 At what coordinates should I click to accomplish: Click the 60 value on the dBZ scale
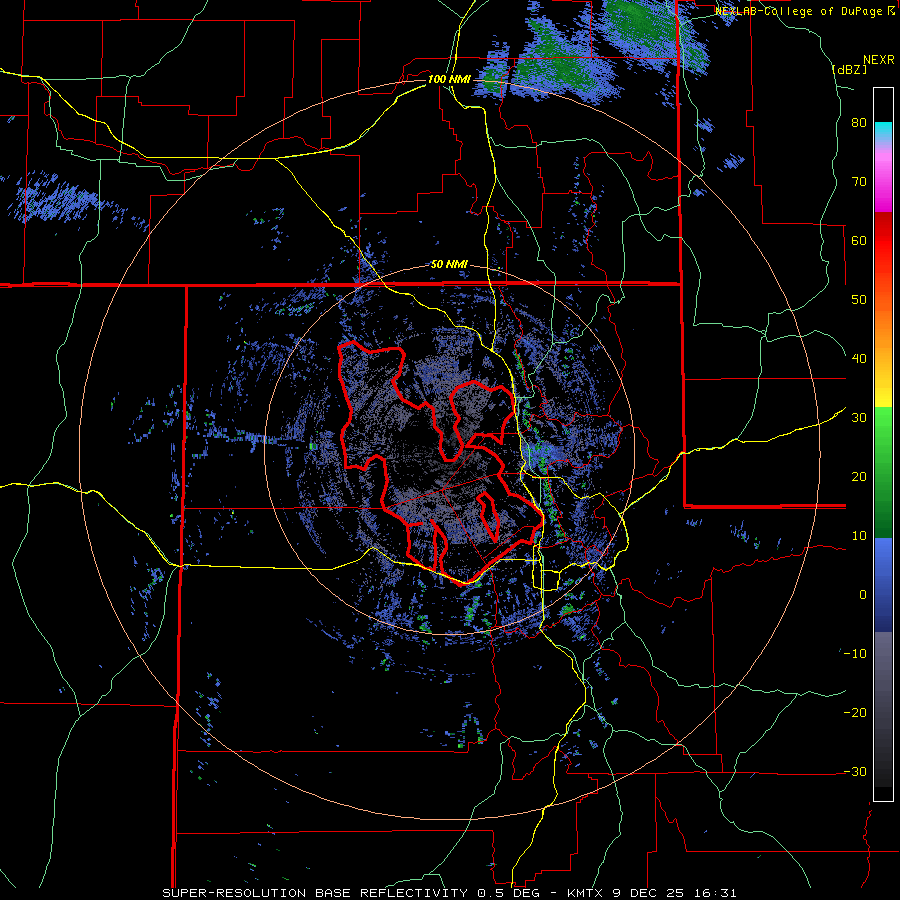click(859, 240)
